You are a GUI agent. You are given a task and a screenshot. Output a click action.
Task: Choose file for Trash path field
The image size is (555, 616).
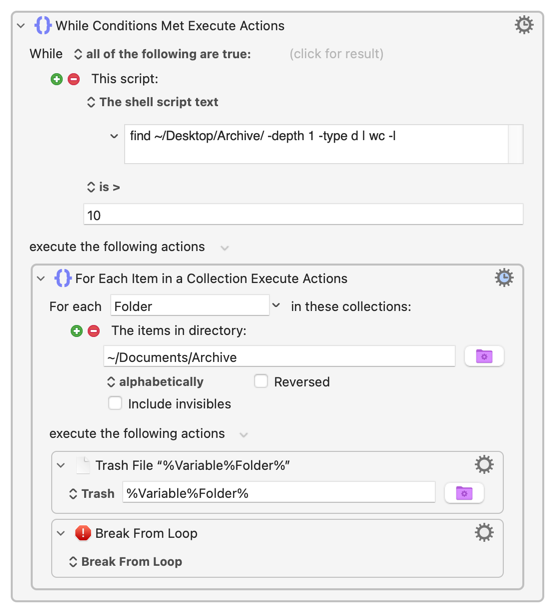[464, 493]
